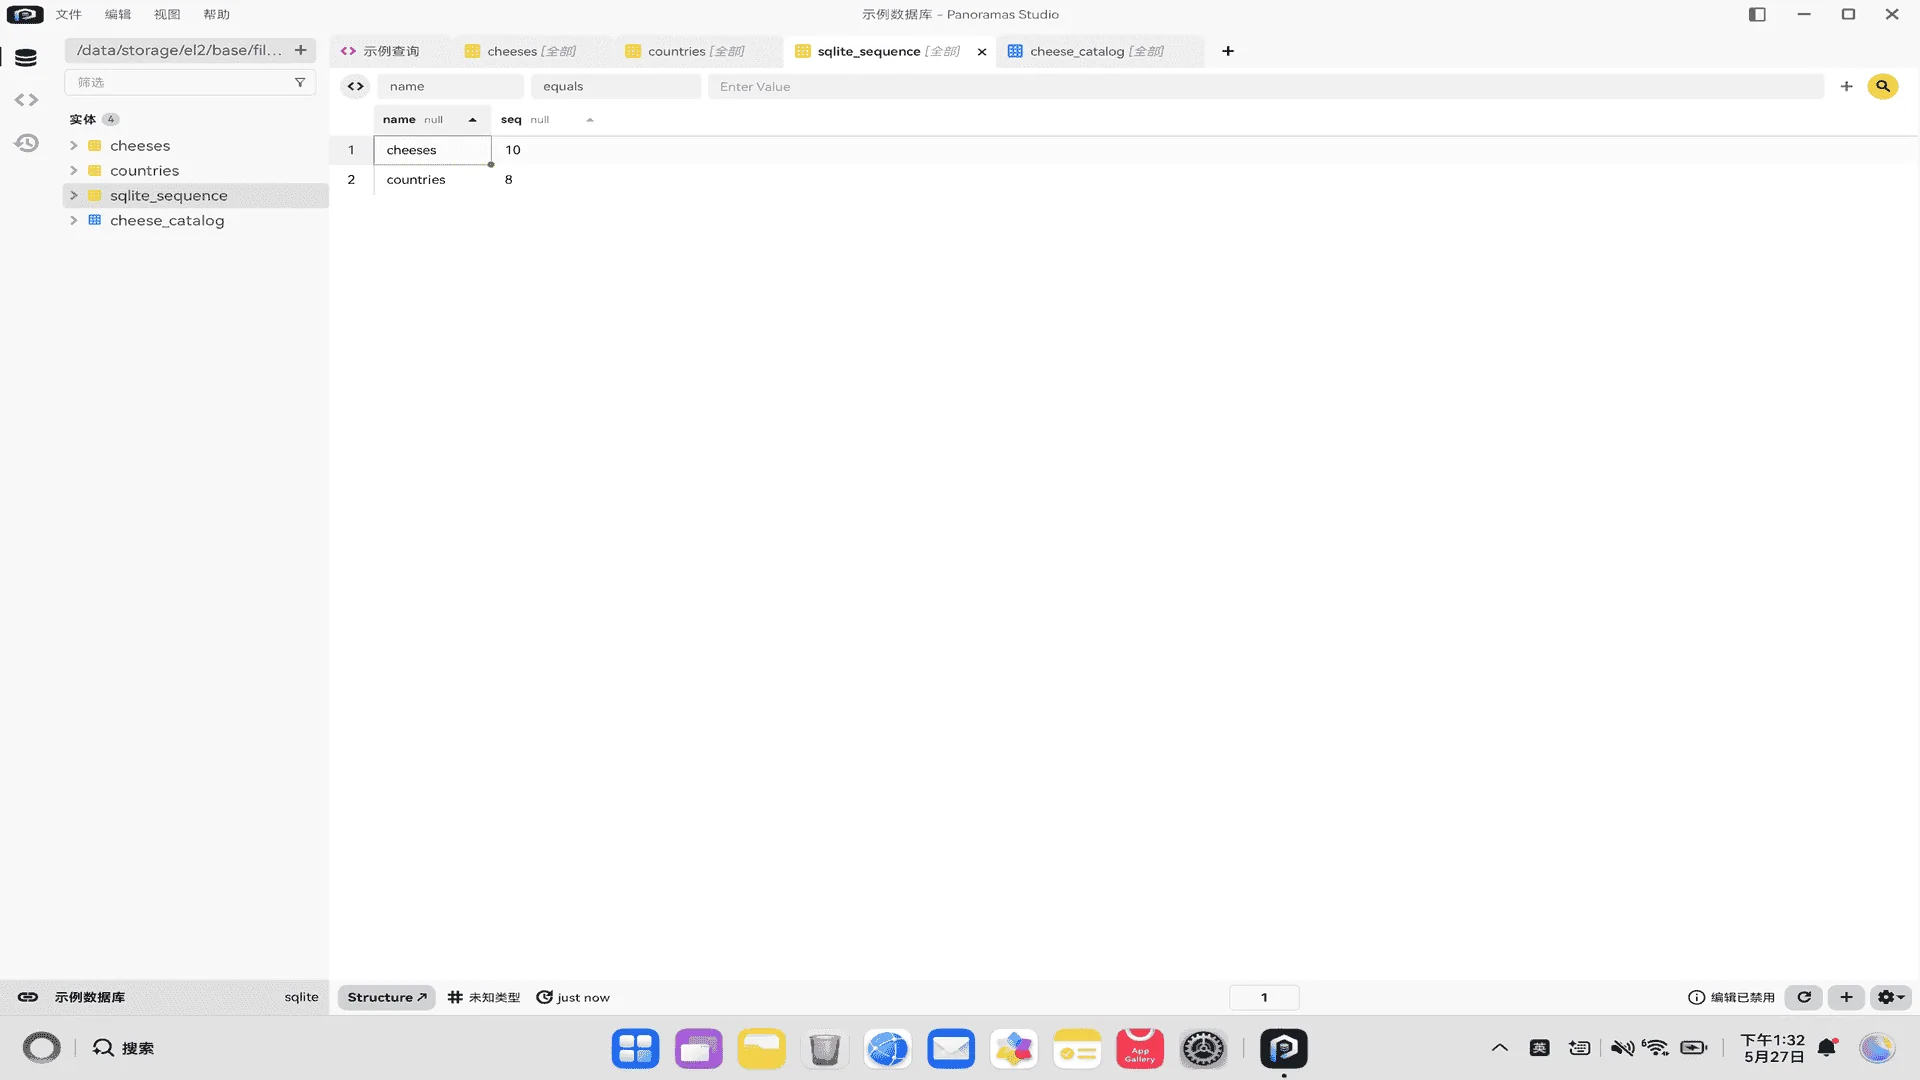Add a new row via bottom plus button
The width and height of the screenshot is (1920, 1080).
(x=1846, y=997)
